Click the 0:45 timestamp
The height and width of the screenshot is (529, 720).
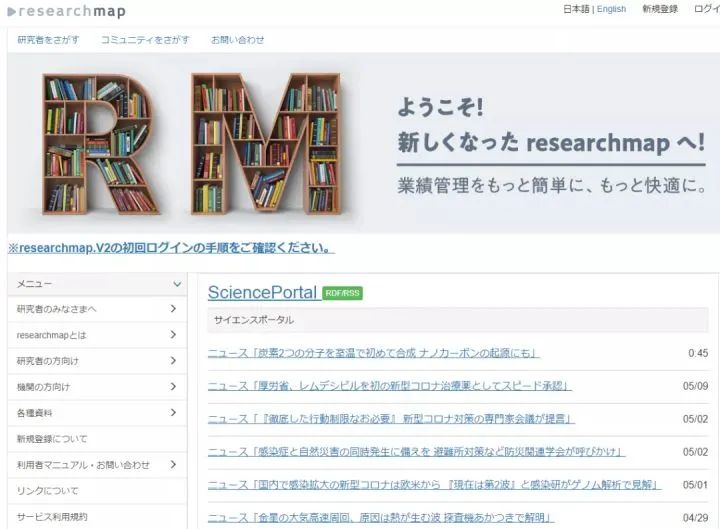[x=698, y=353]
